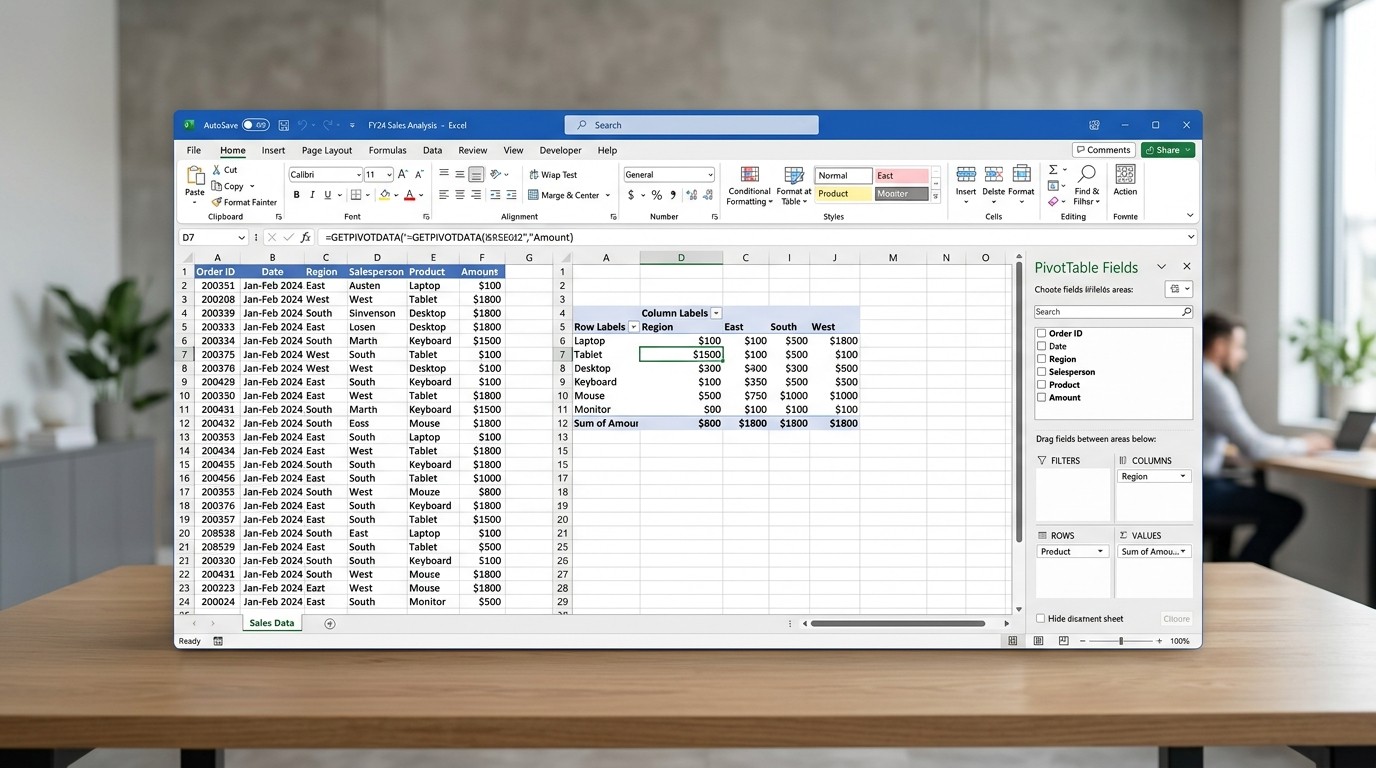The height and width of the screenshot is (768, 1376).
Task: Check the Date field checkbox
Action: pos(1042,346)
